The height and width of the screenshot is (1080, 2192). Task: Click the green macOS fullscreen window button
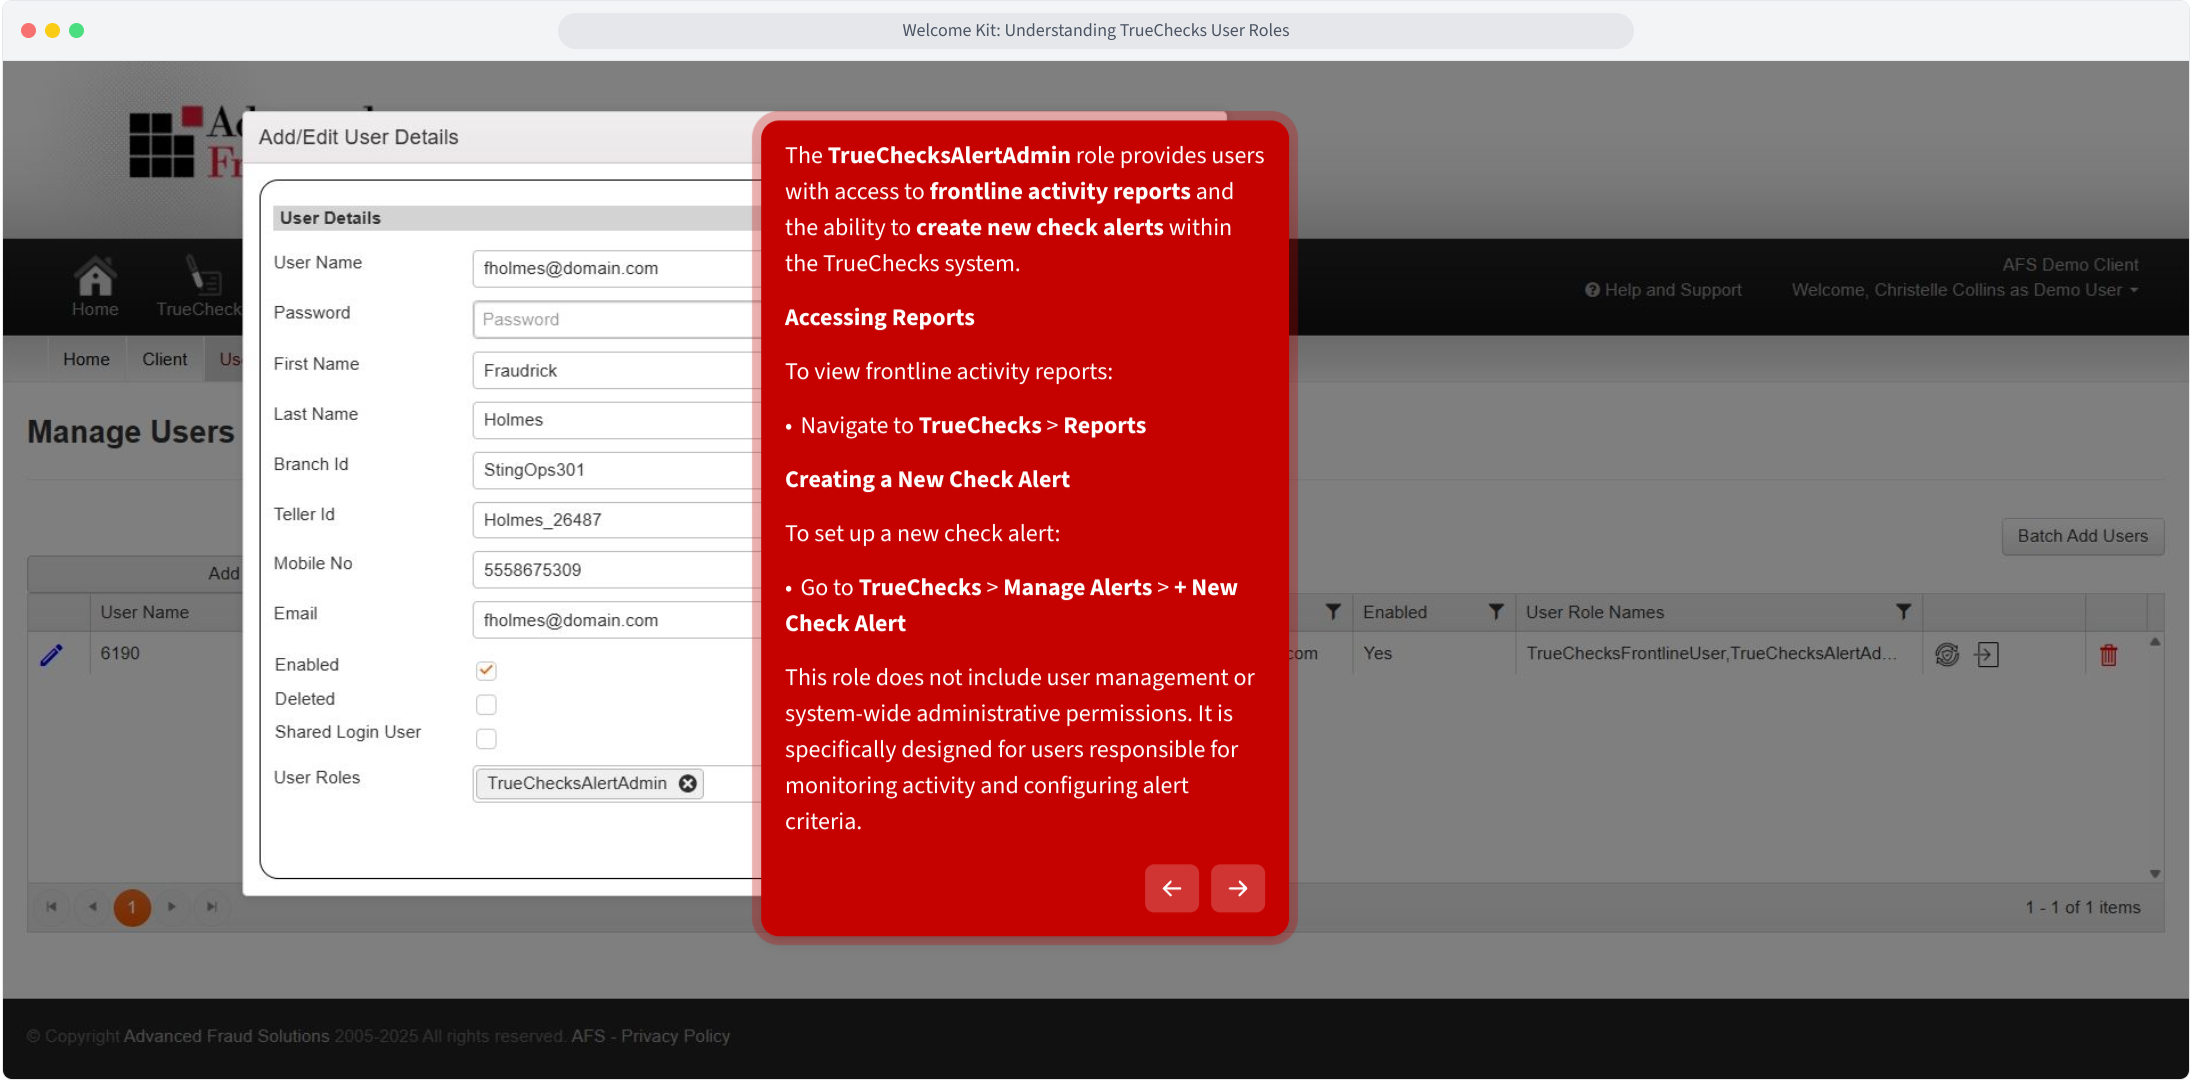tap(76, 30)
